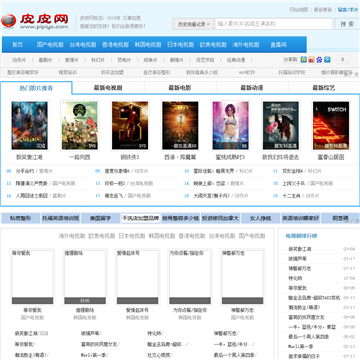Open the Iron Man 3 poster thumbnail

coord(130,125)
